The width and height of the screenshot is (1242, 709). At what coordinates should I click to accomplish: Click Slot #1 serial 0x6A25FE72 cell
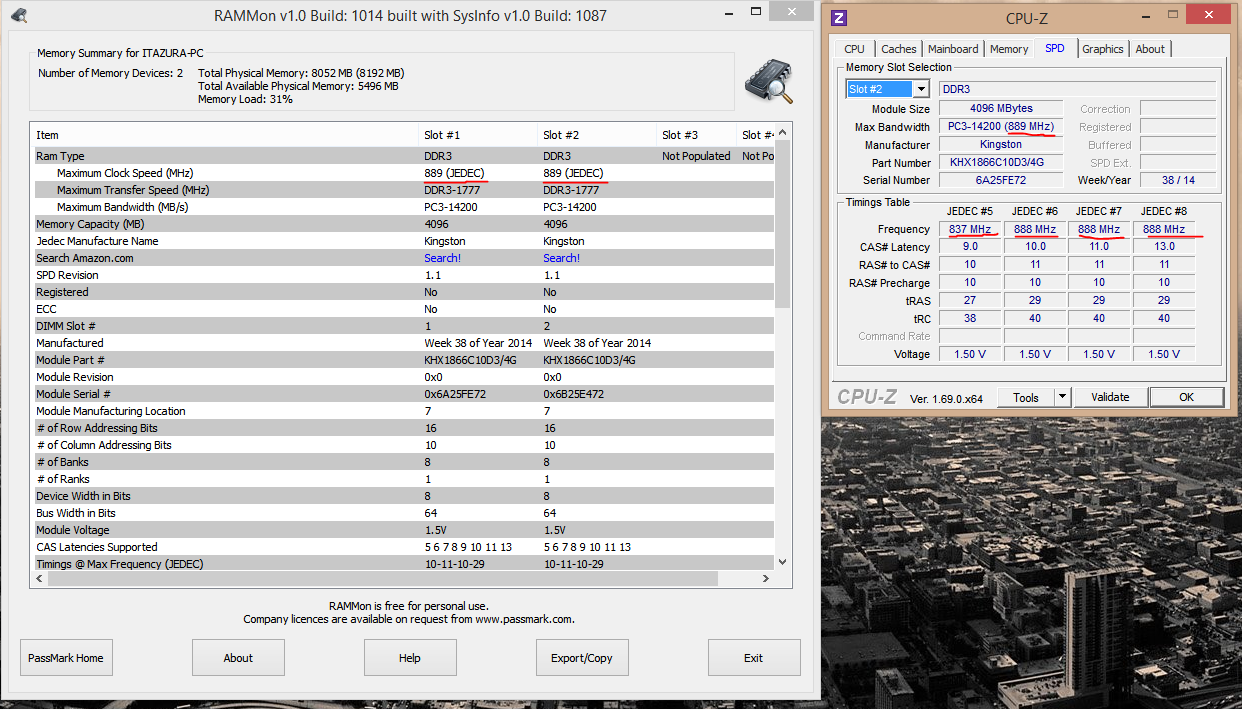click(455, 394)
